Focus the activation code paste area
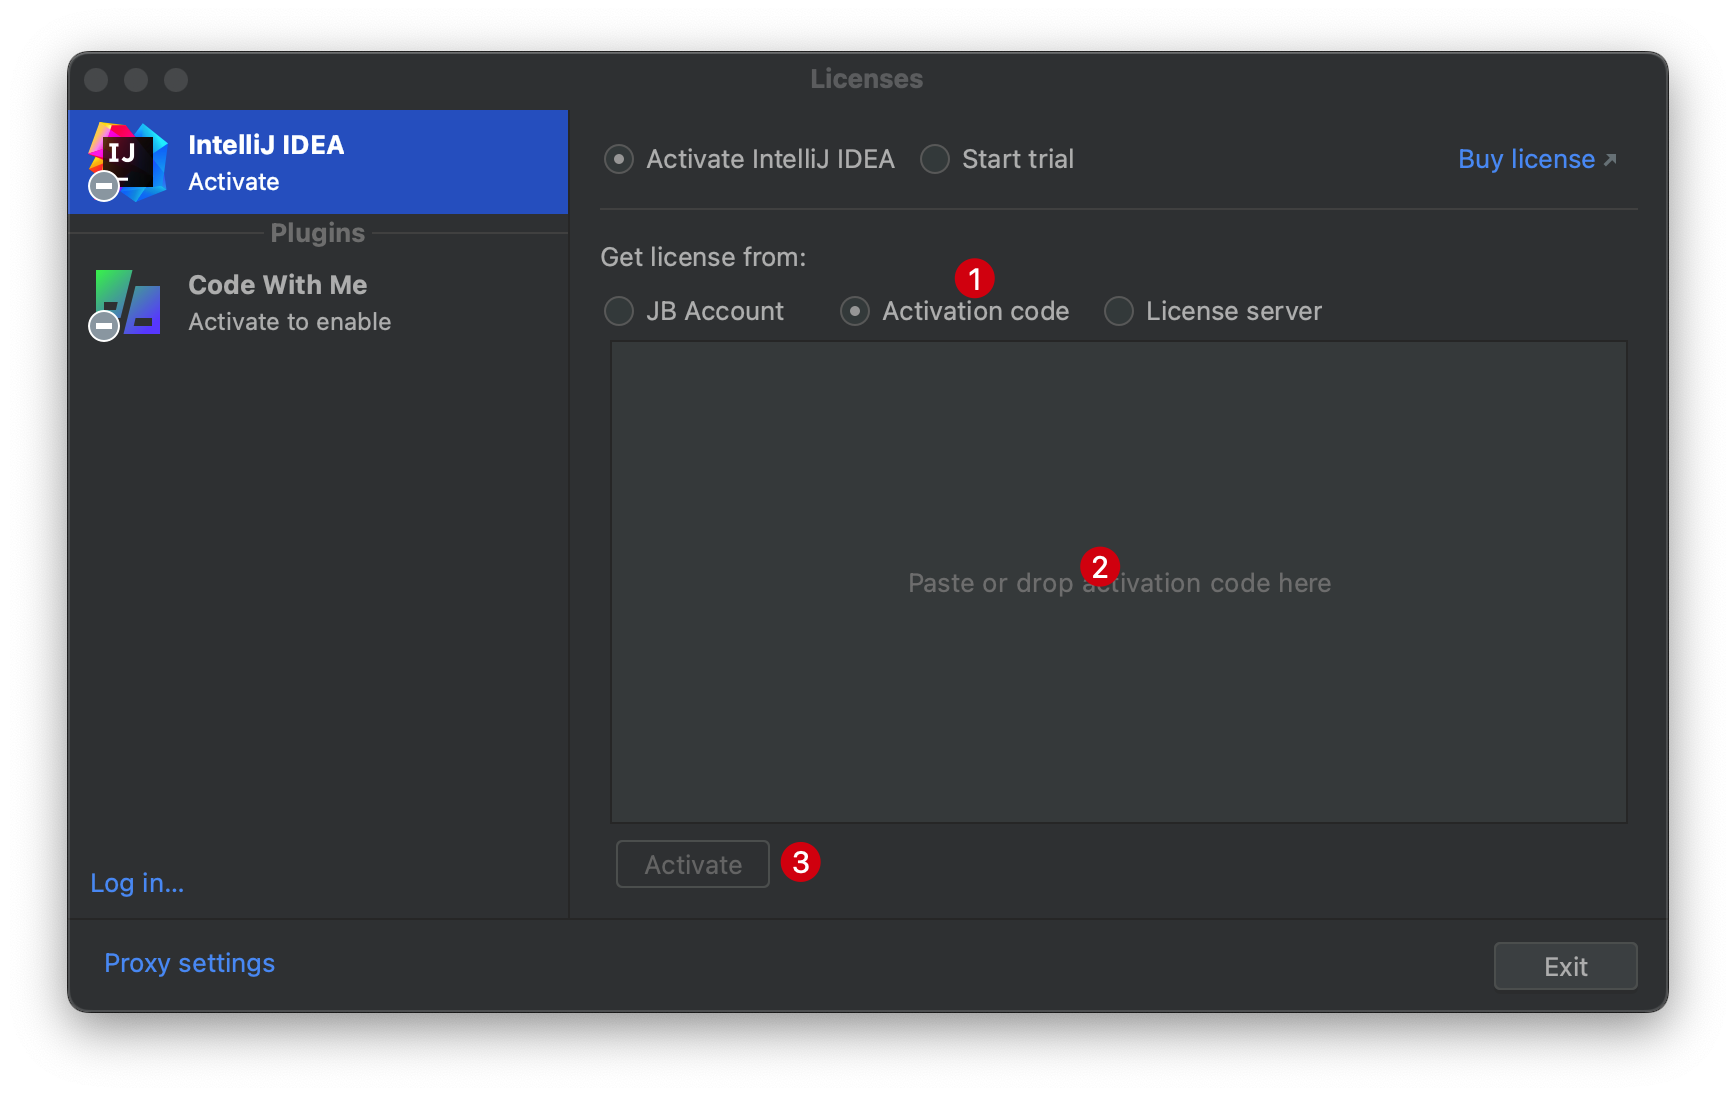Screen dimensions: 1736x1096 (1119, 583)
